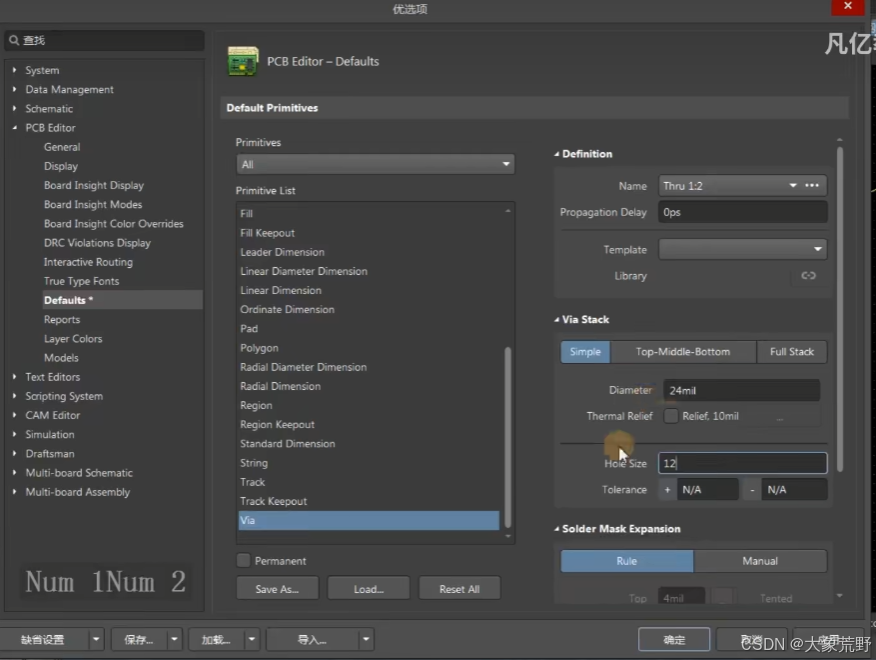Open Board Insight Display page
Screen dimensions: 876x660
pyautogui.click(x=94, y=185)
